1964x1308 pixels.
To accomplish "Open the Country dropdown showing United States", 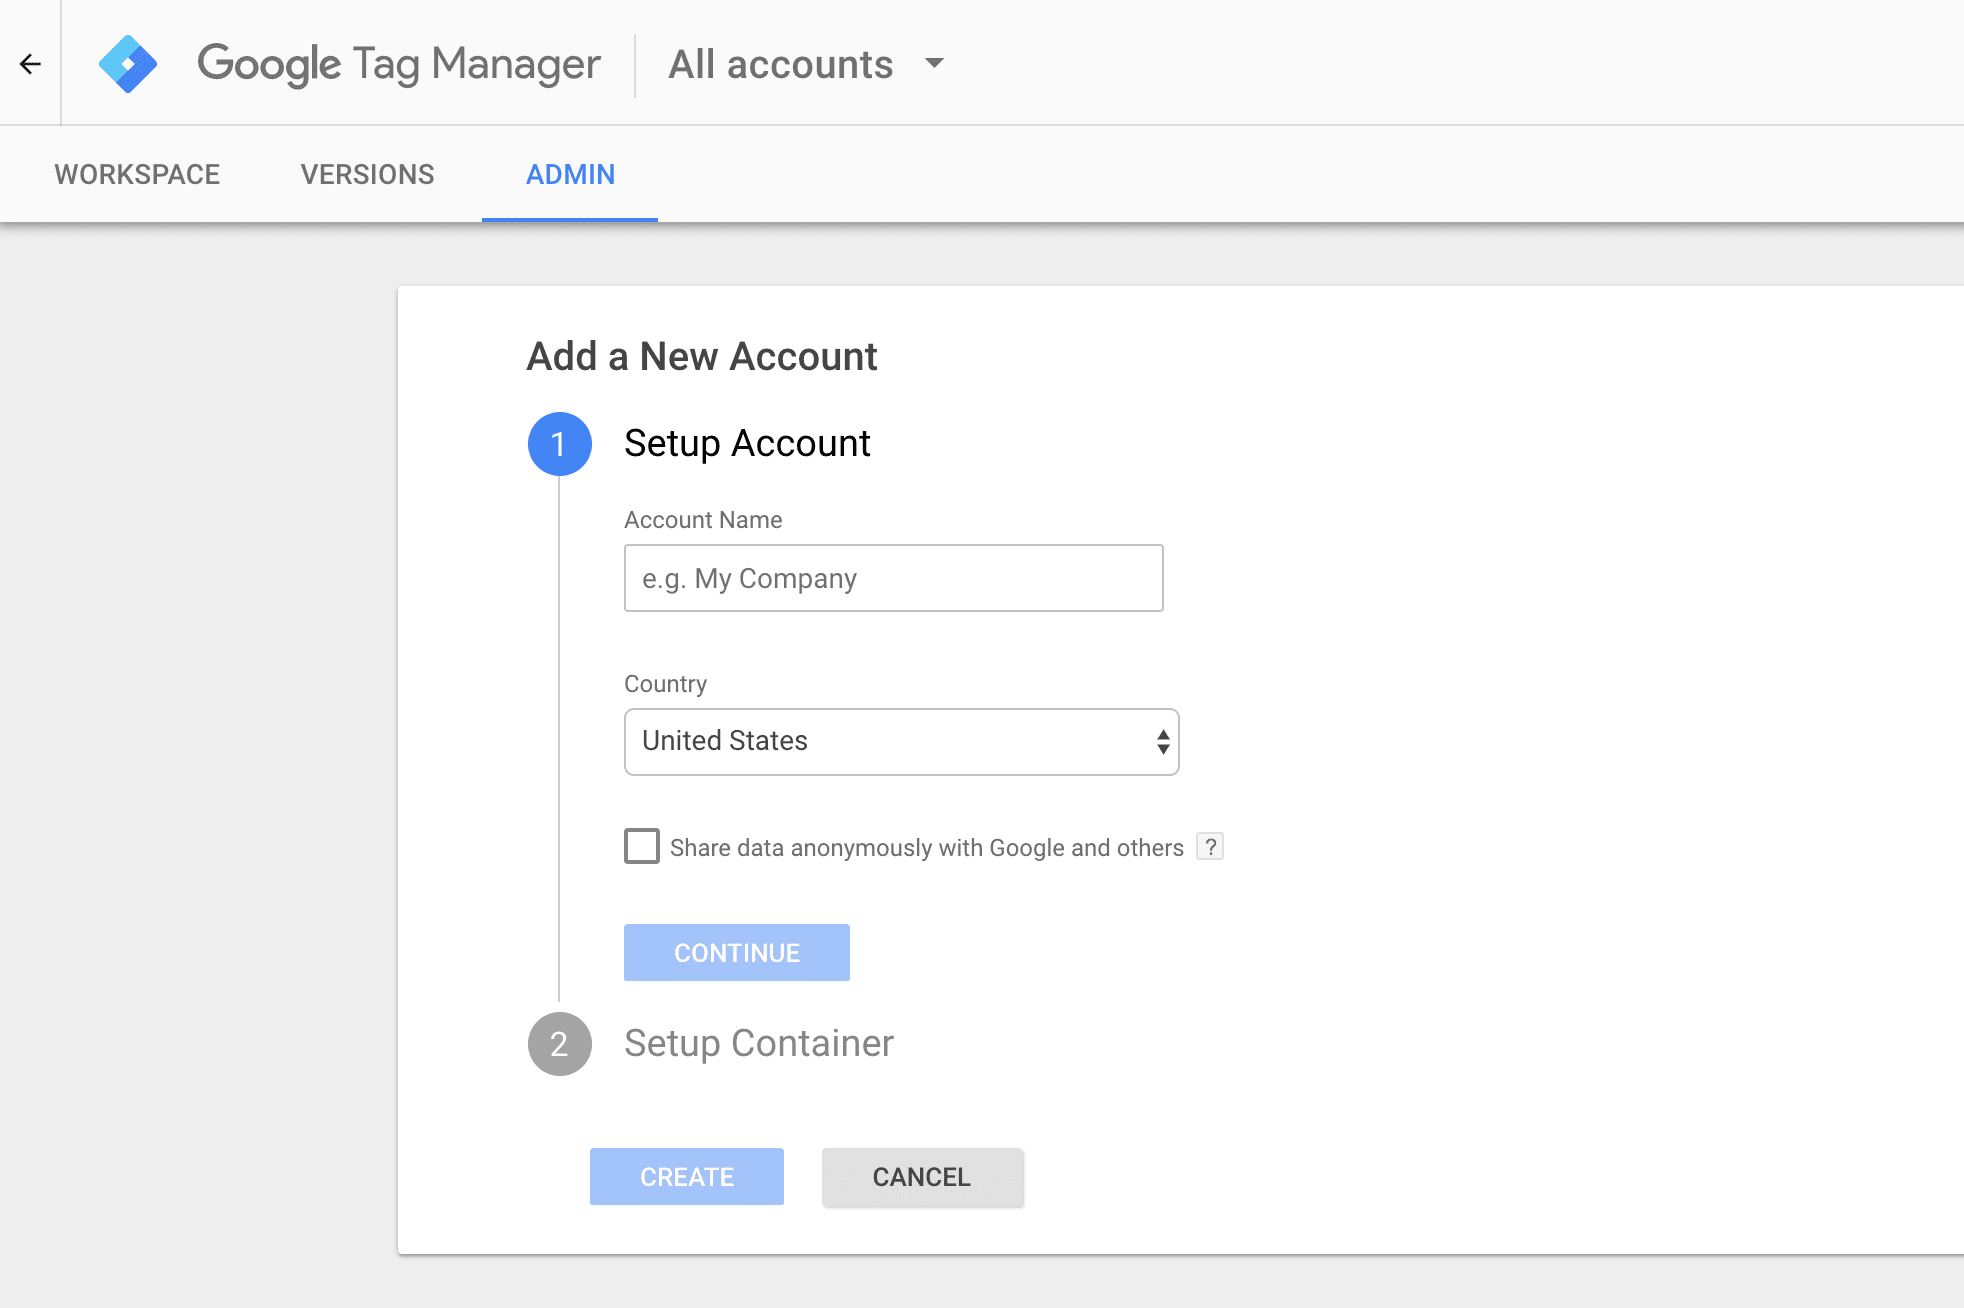I will pos(900,741).
